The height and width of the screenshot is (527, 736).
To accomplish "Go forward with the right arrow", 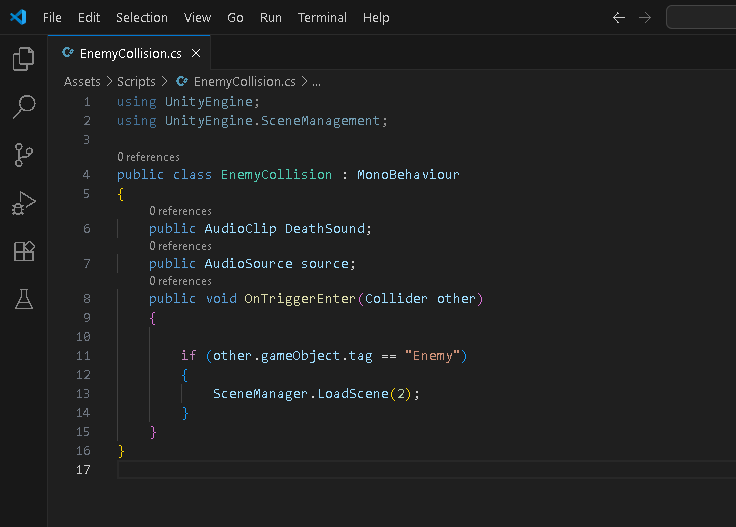I will [x=645, y=18].
